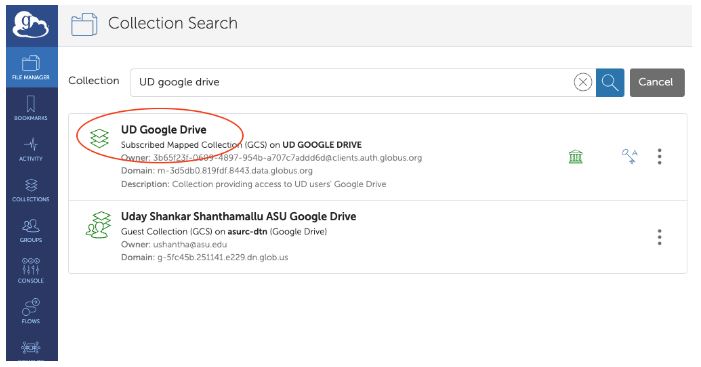Open File Manager in the sidebar
701x367 pixels.
pos(31,67)
